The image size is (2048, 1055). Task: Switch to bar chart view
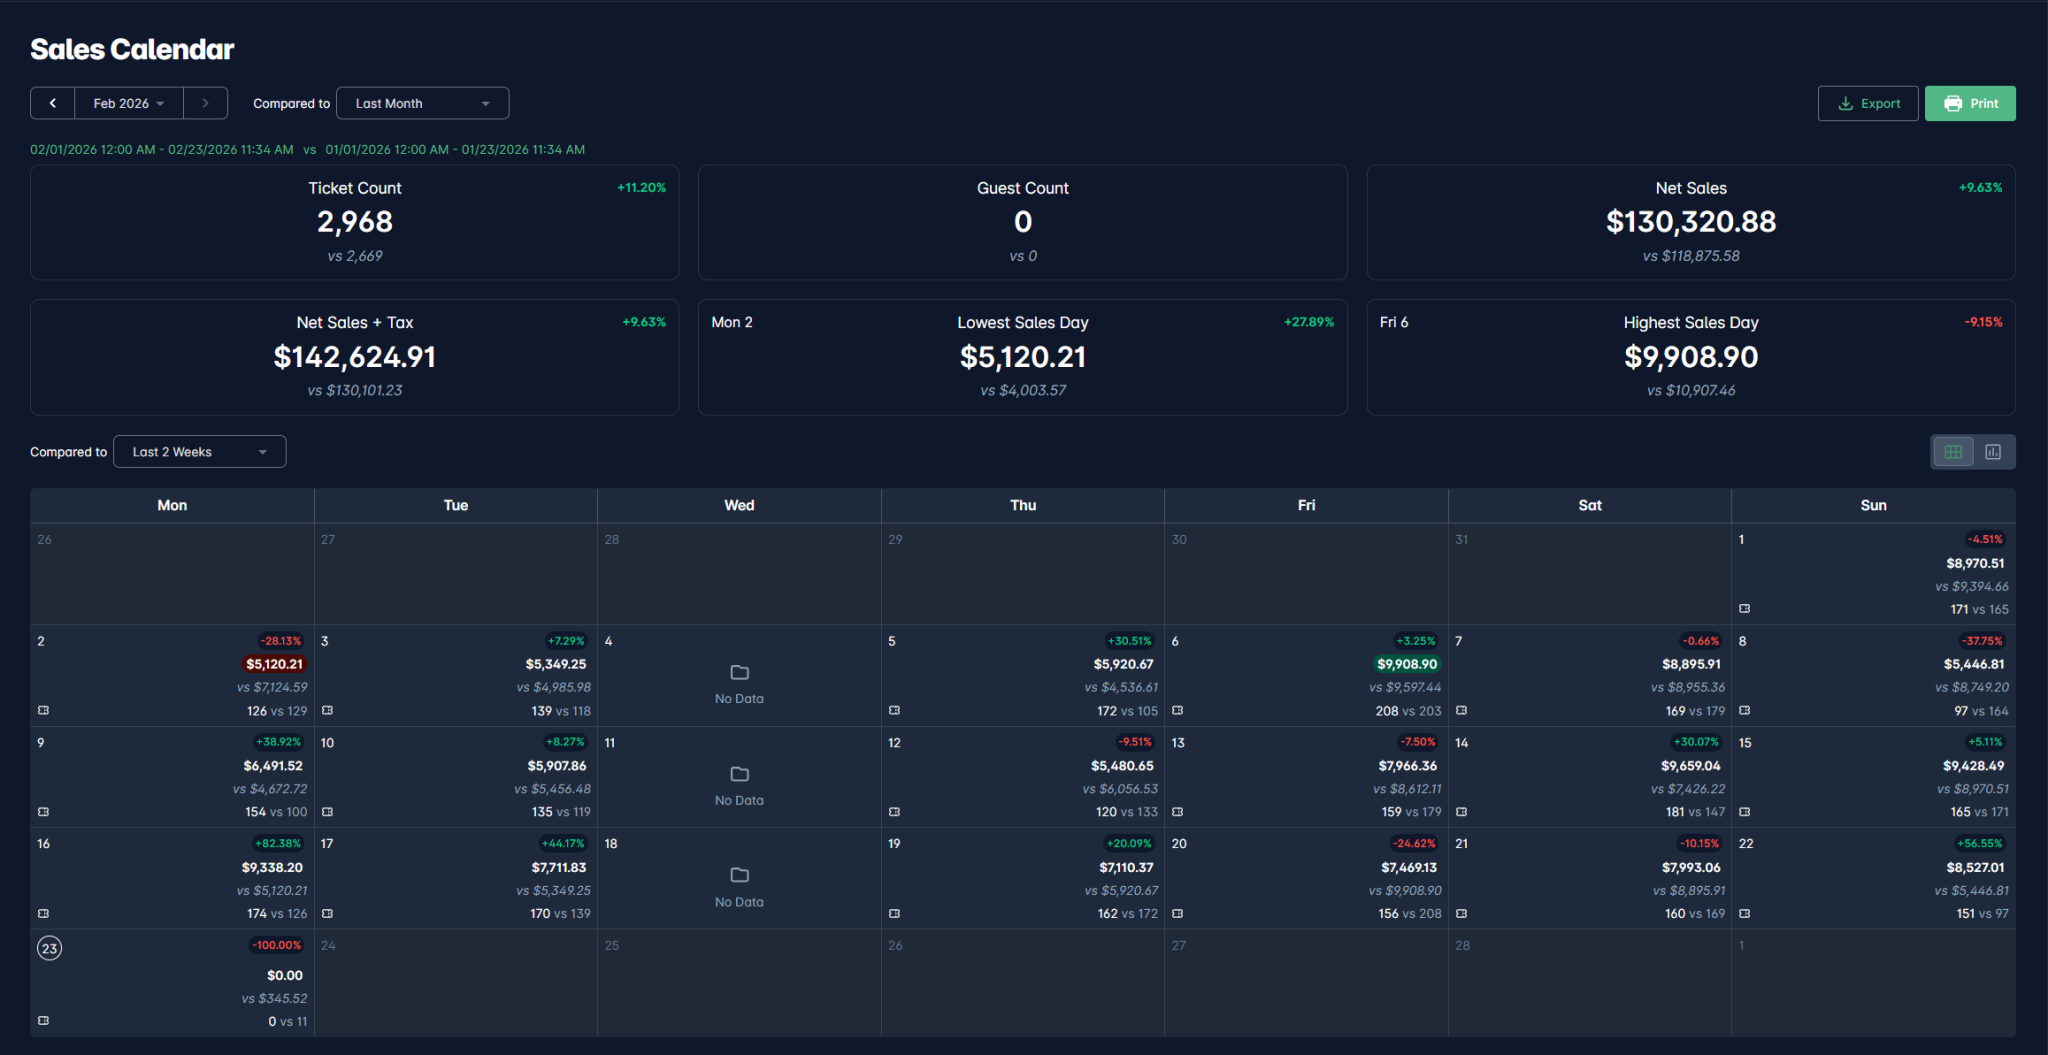pos(1993,452)
